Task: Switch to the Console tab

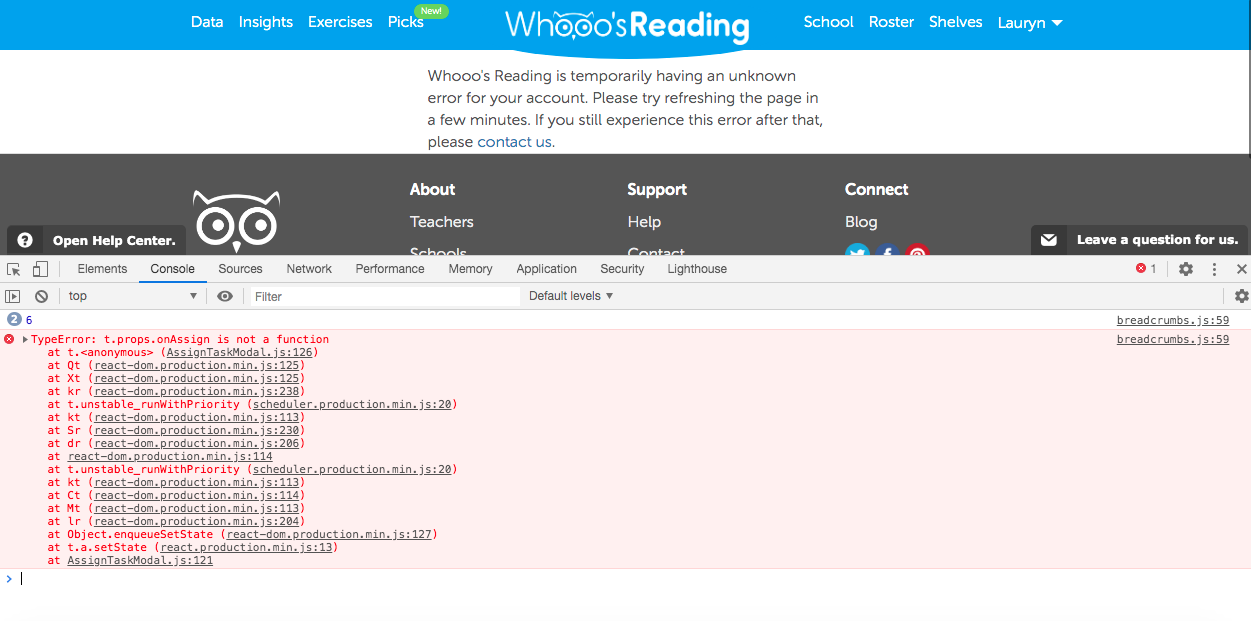Action: 173,269
